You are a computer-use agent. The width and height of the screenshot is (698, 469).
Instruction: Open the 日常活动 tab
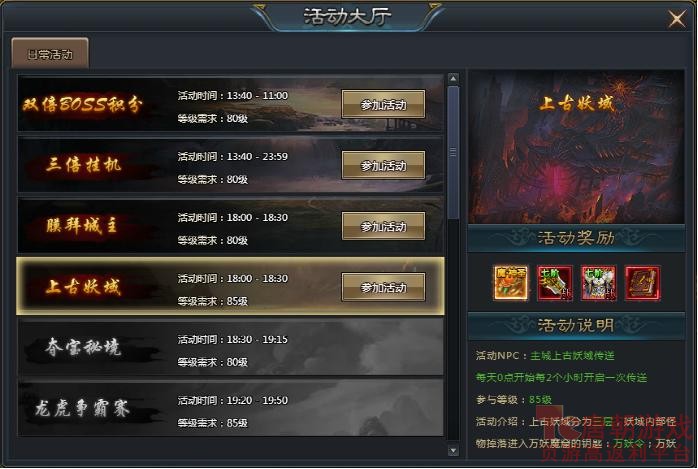[50, 54]
